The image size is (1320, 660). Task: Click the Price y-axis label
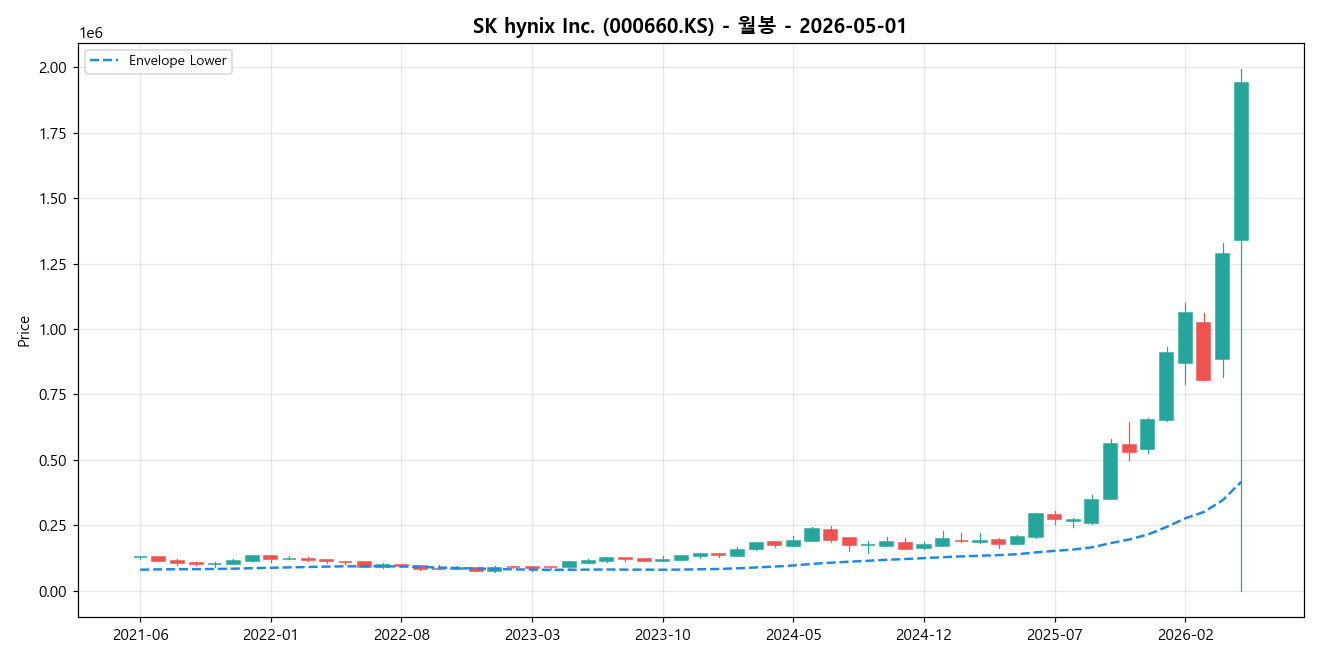pos(24,330)
